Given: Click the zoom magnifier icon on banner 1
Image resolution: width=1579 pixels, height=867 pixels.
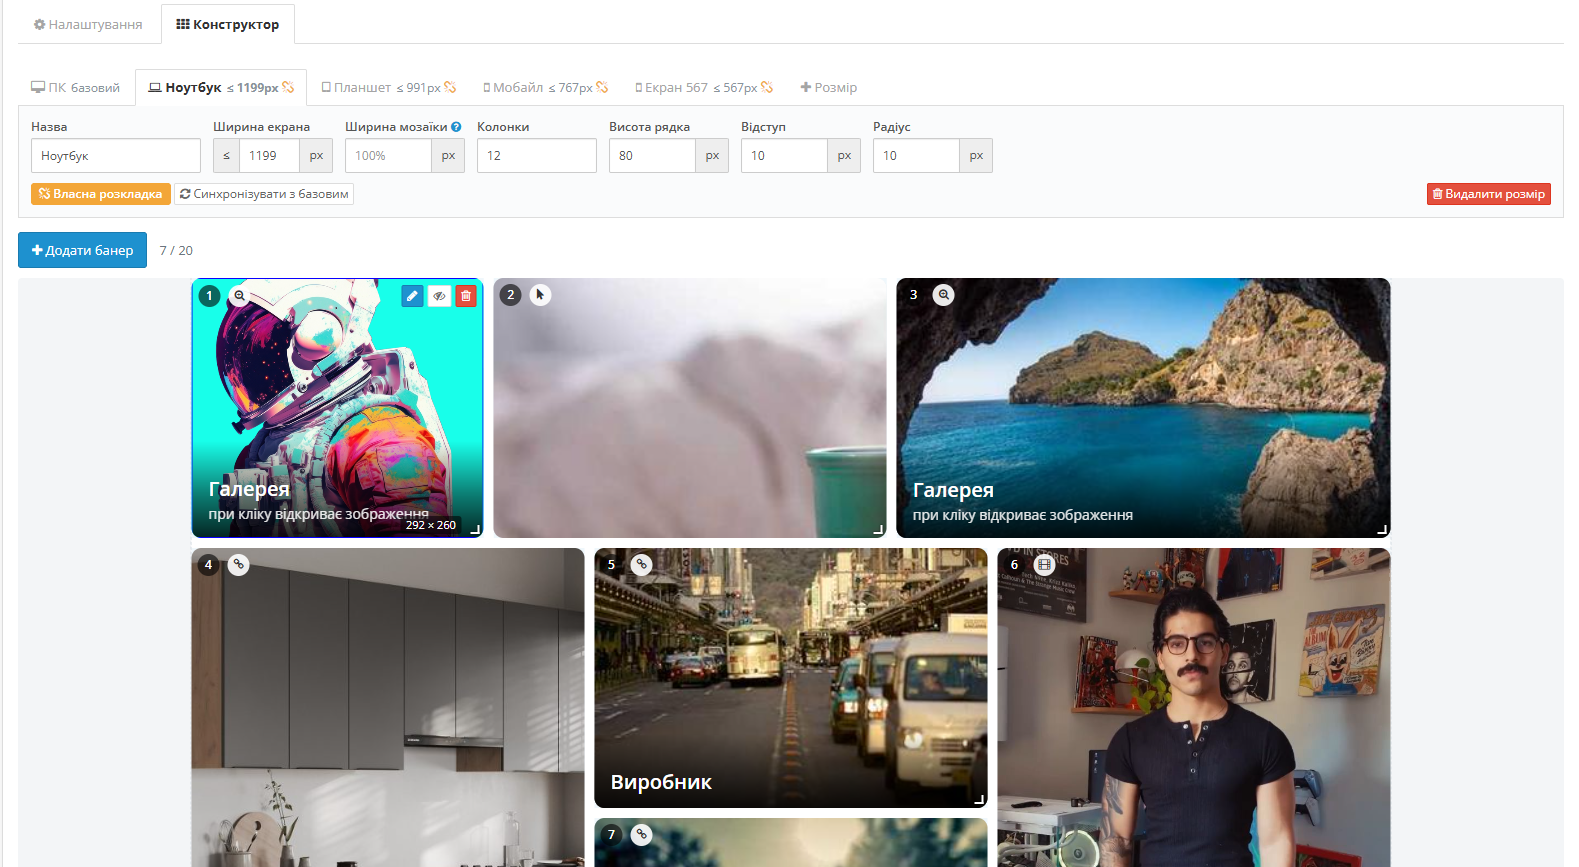Looking at the screenshot, I should click(239, 296).
